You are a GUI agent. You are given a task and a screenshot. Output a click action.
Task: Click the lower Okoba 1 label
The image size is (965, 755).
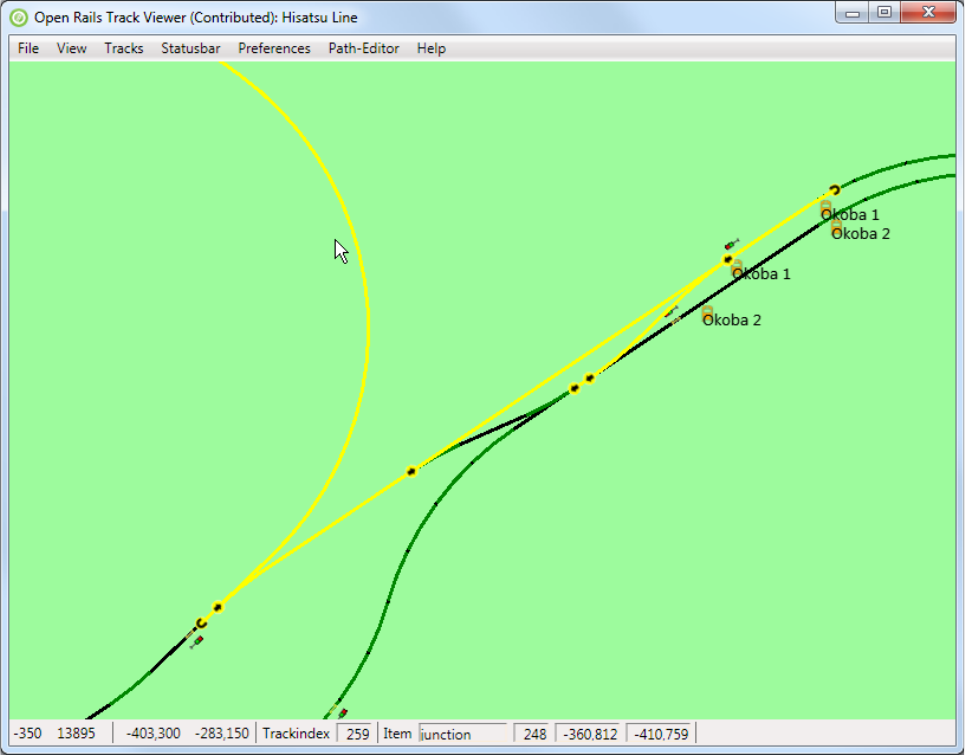click(x=761, y=274)
